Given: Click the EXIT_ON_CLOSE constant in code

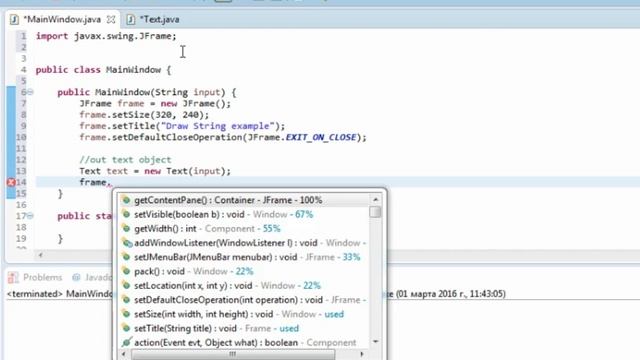Looking at the screenshot, I should click(x=321, y=138).
